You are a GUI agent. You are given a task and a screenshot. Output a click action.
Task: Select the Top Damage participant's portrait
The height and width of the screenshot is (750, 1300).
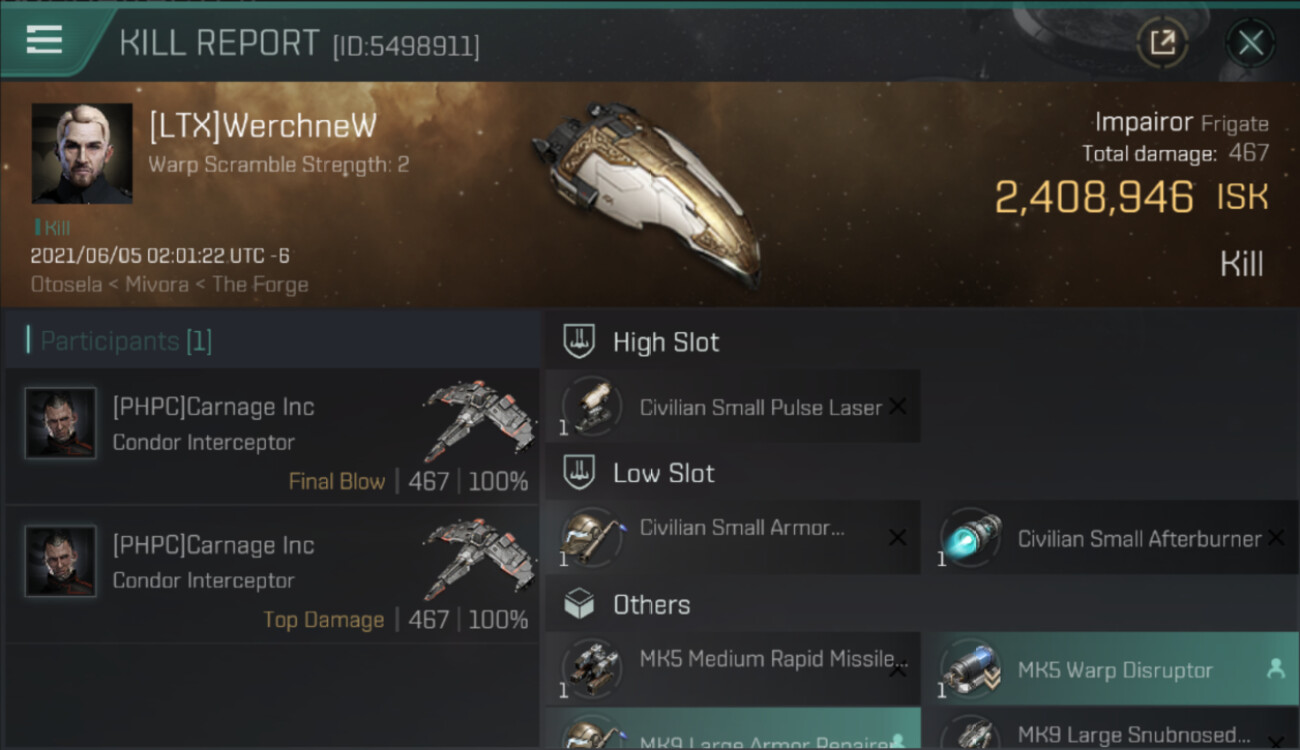[61, 561]
